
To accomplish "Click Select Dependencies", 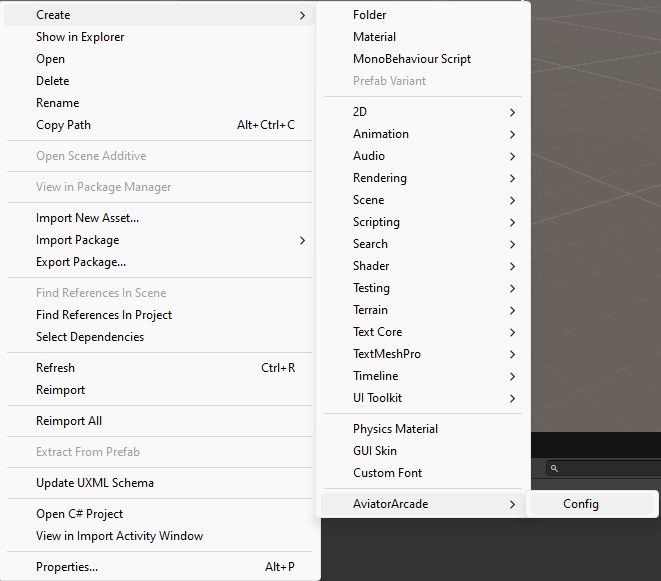I will click(159, 337).
